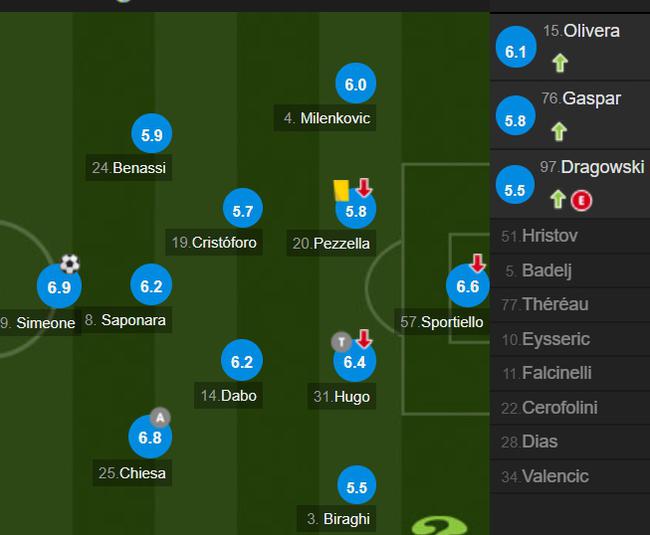Click the yellow card icon on Pezzella
The width and height of the screenshot is (650, 535).
342,190
